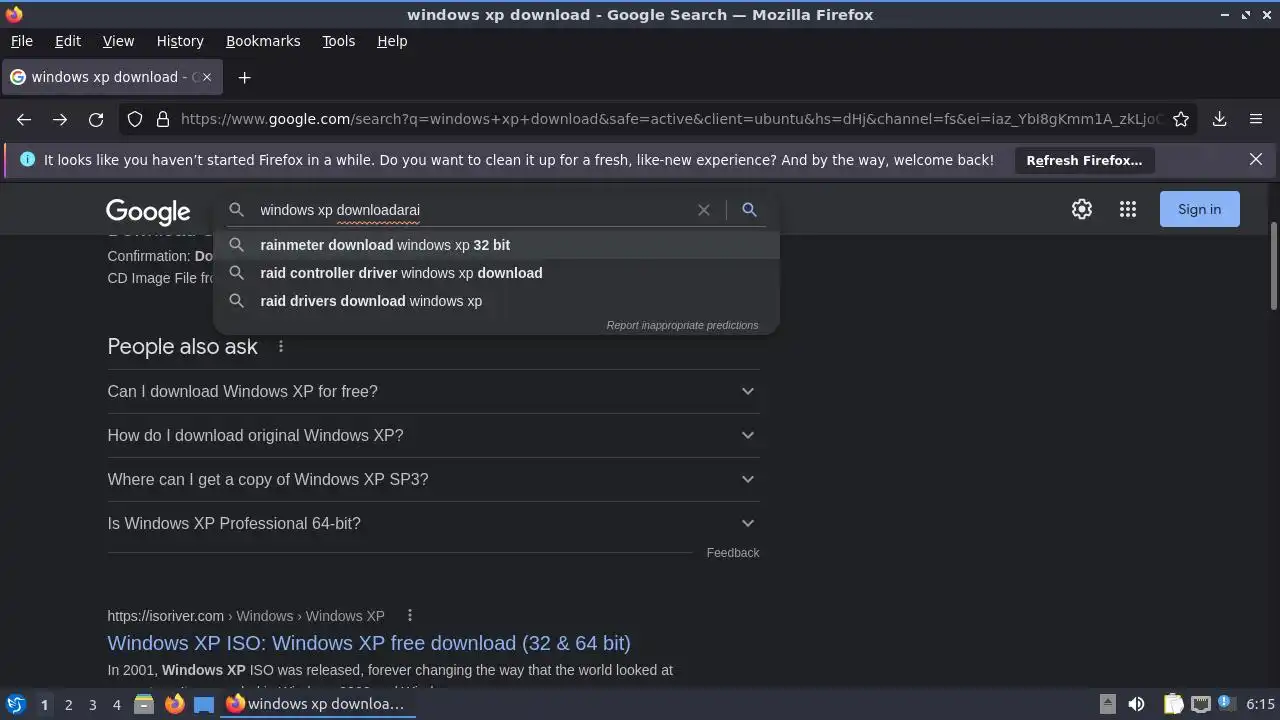The image size is (1280, 720).
Task: Open the View menu
Action: point(118,41)
